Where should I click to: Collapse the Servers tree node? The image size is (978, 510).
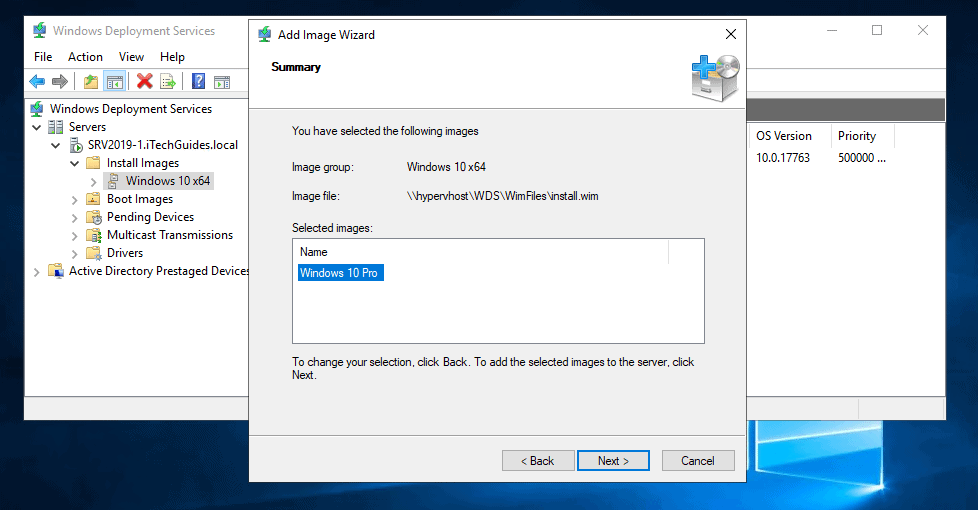tap(37, 127)
